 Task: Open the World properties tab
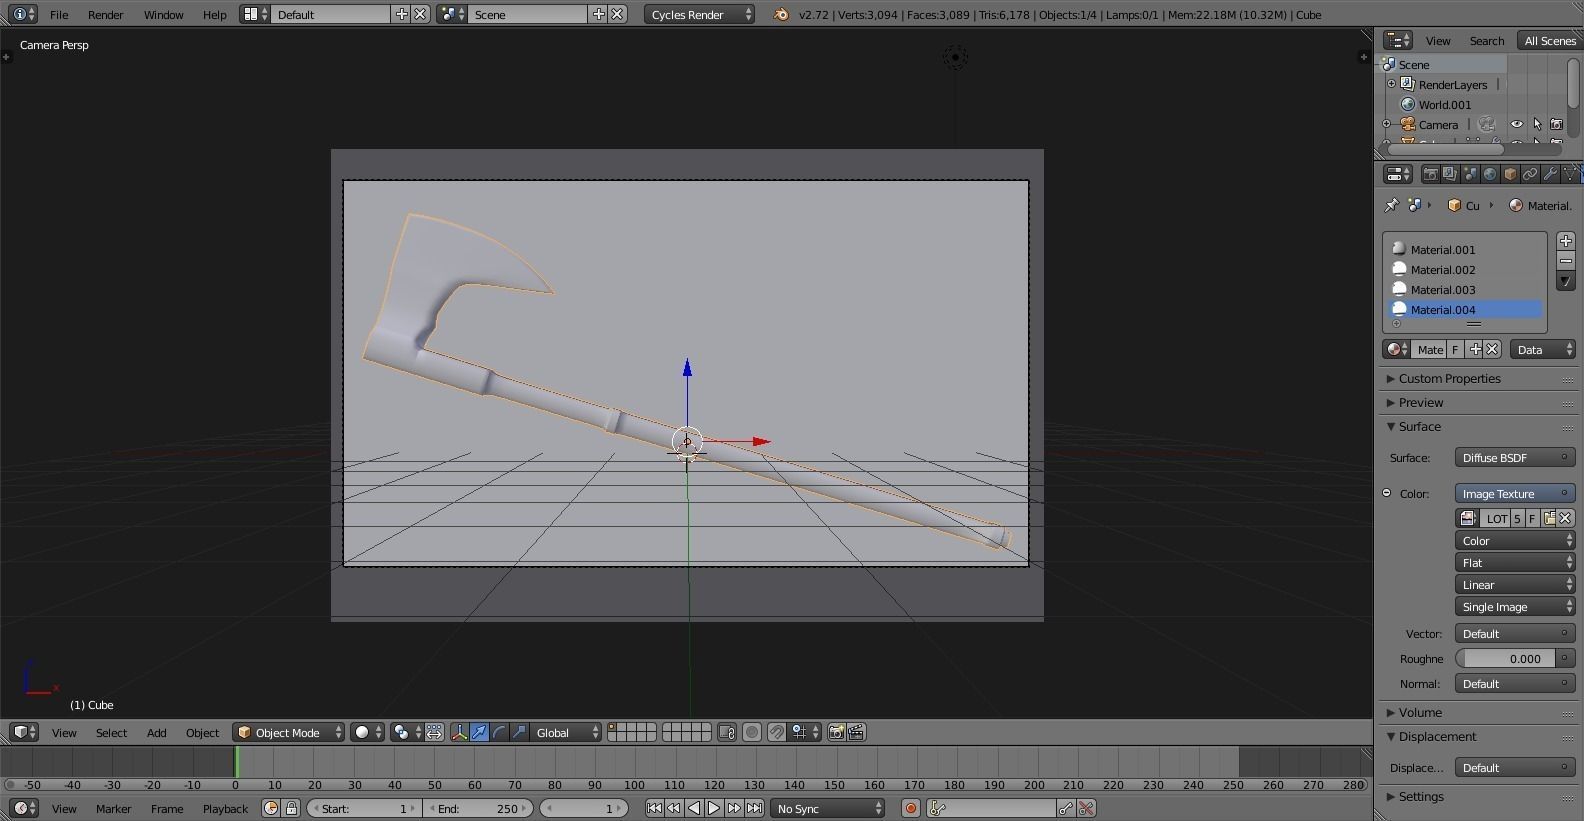pyautogui.click(x=1490, y=174)
